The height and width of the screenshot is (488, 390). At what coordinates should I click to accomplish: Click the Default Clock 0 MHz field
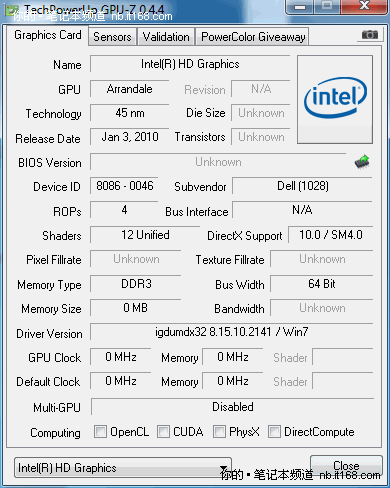coord(121,381)
